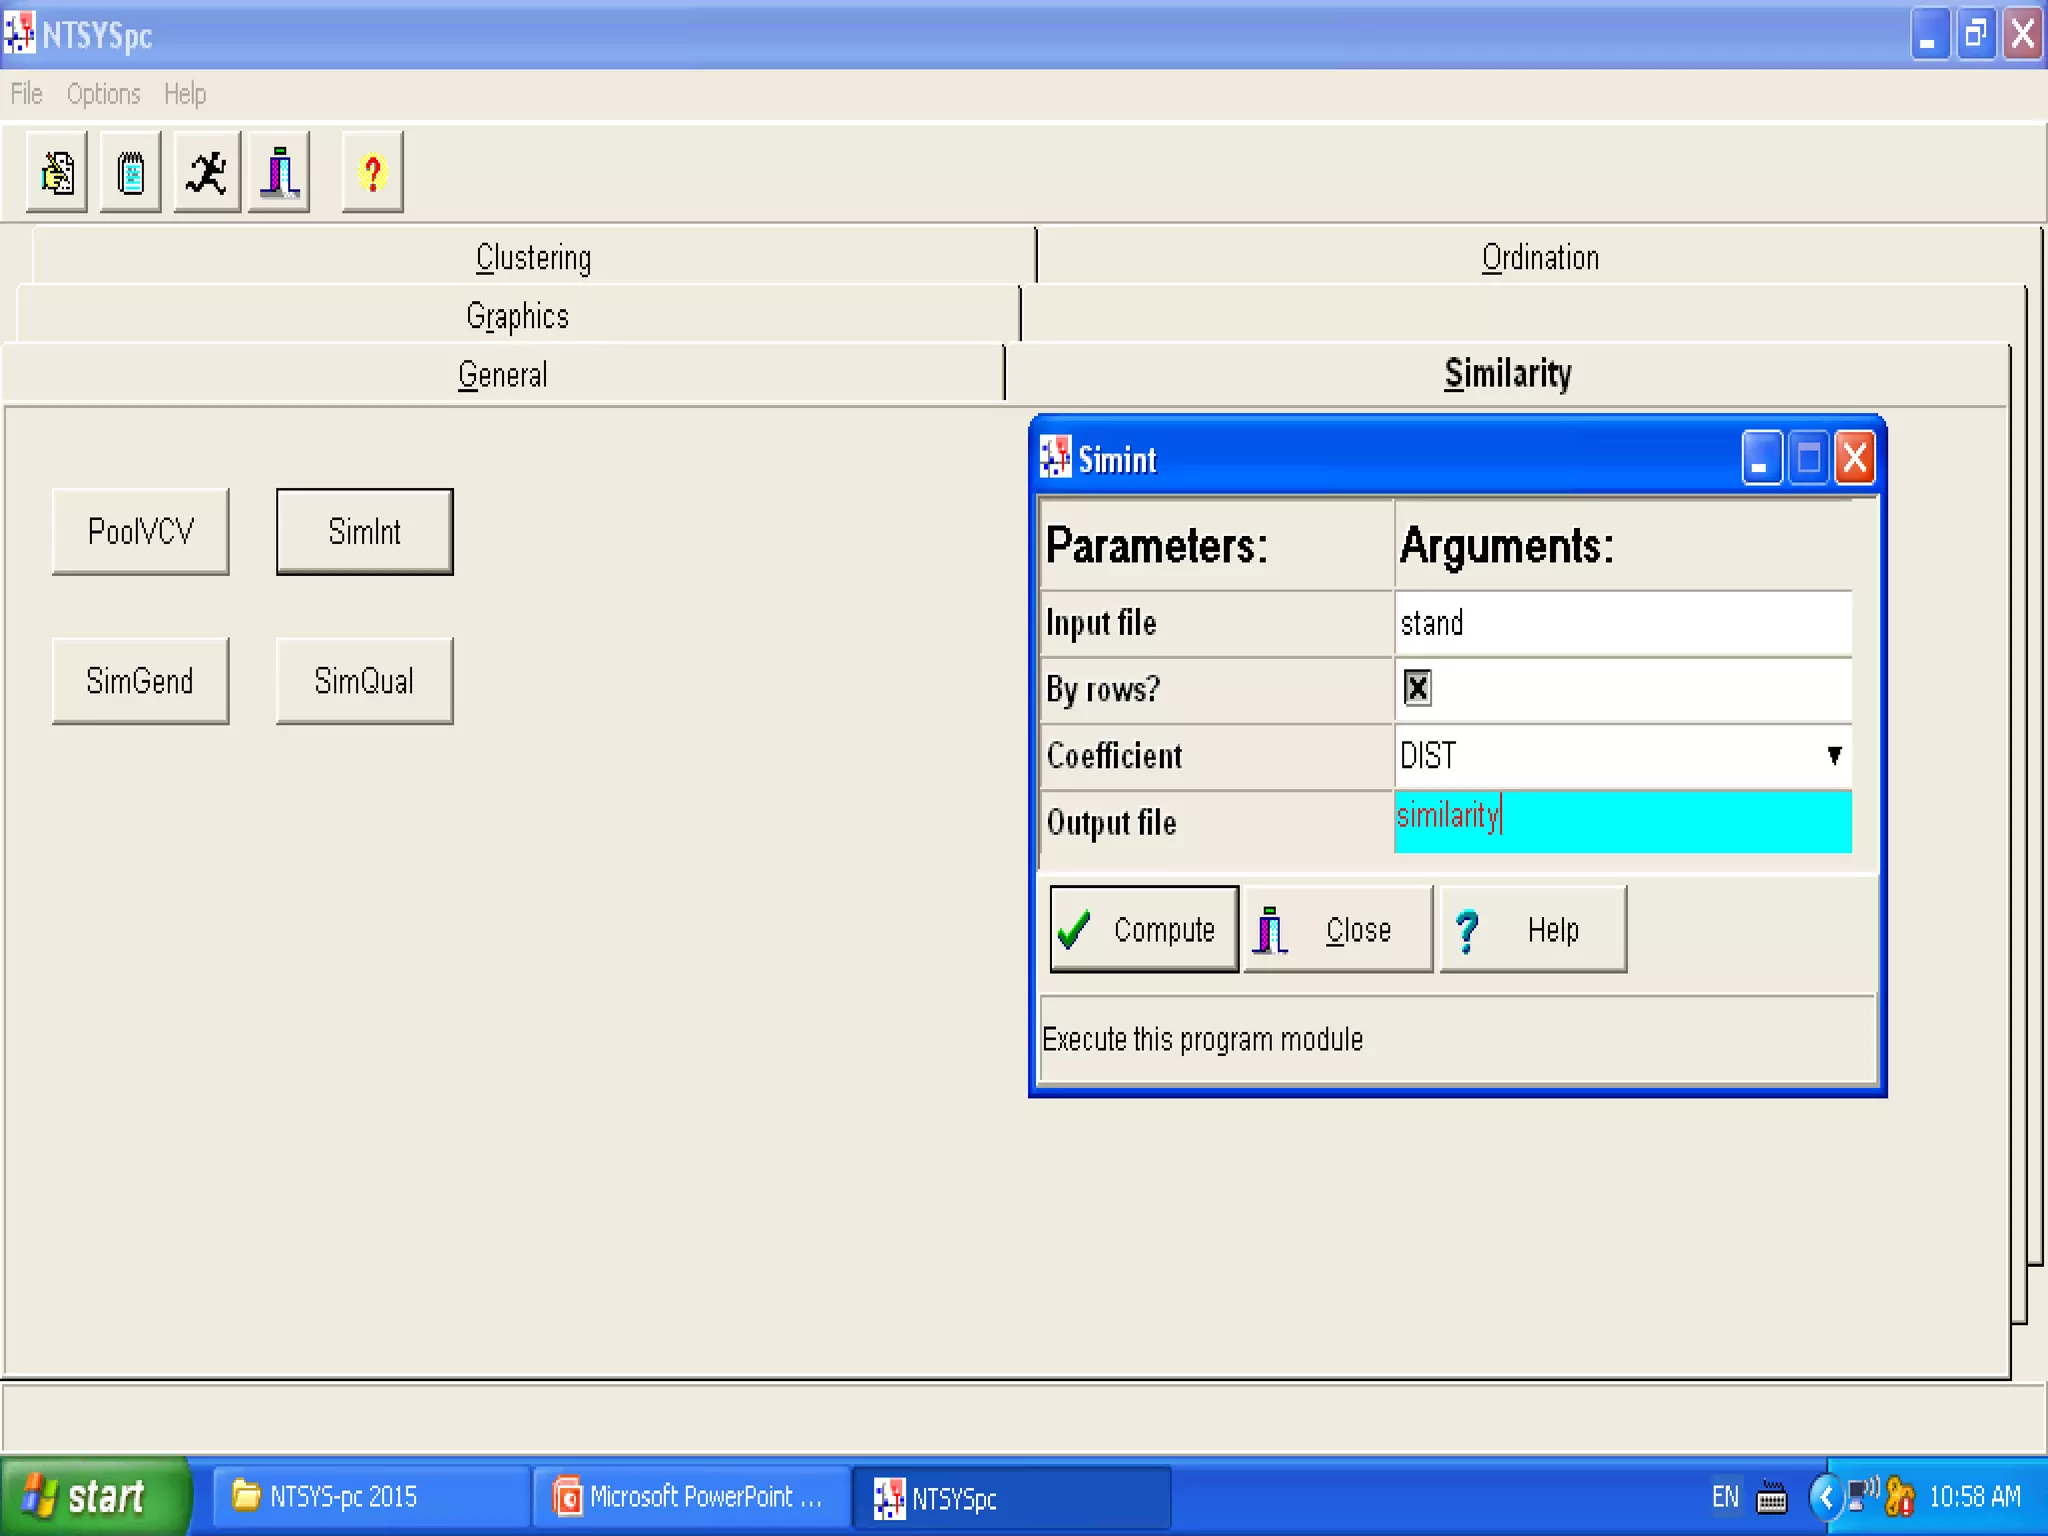The height and width of the screenshot is (1536, 2048).
Task: Click the PoolVCV module button
Action: [140, 531]
